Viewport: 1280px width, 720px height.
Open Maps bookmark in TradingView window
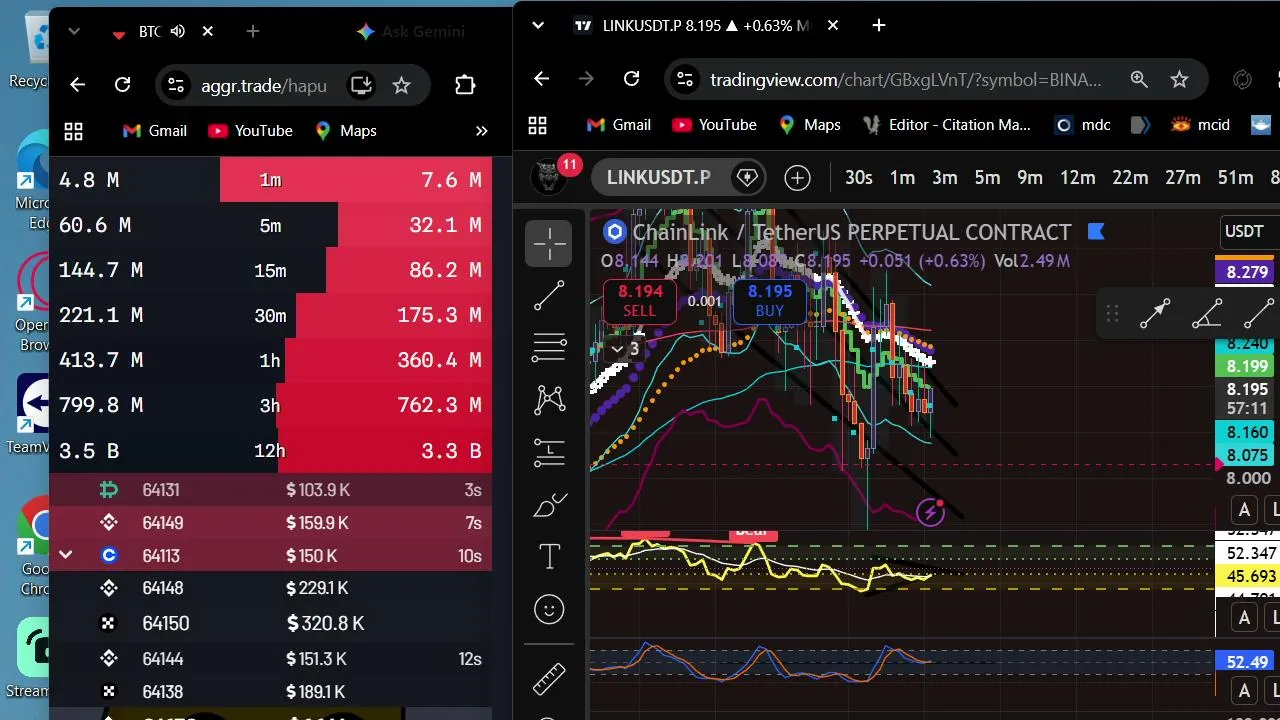pyautogui.click(x=808, y=125)
